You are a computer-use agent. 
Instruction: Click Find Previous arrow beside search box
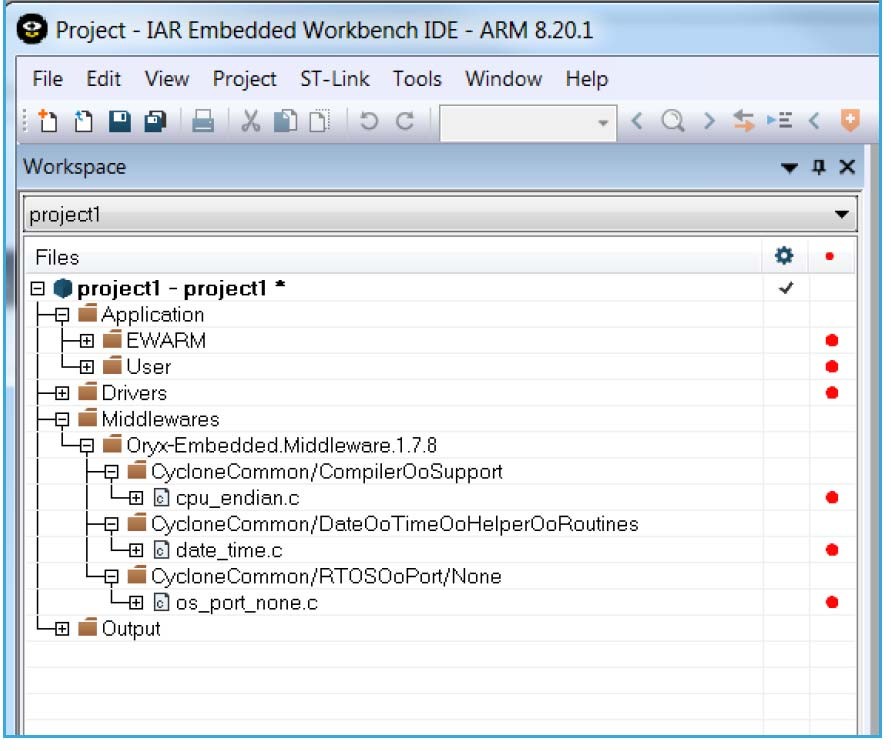[x=638, y=121]
